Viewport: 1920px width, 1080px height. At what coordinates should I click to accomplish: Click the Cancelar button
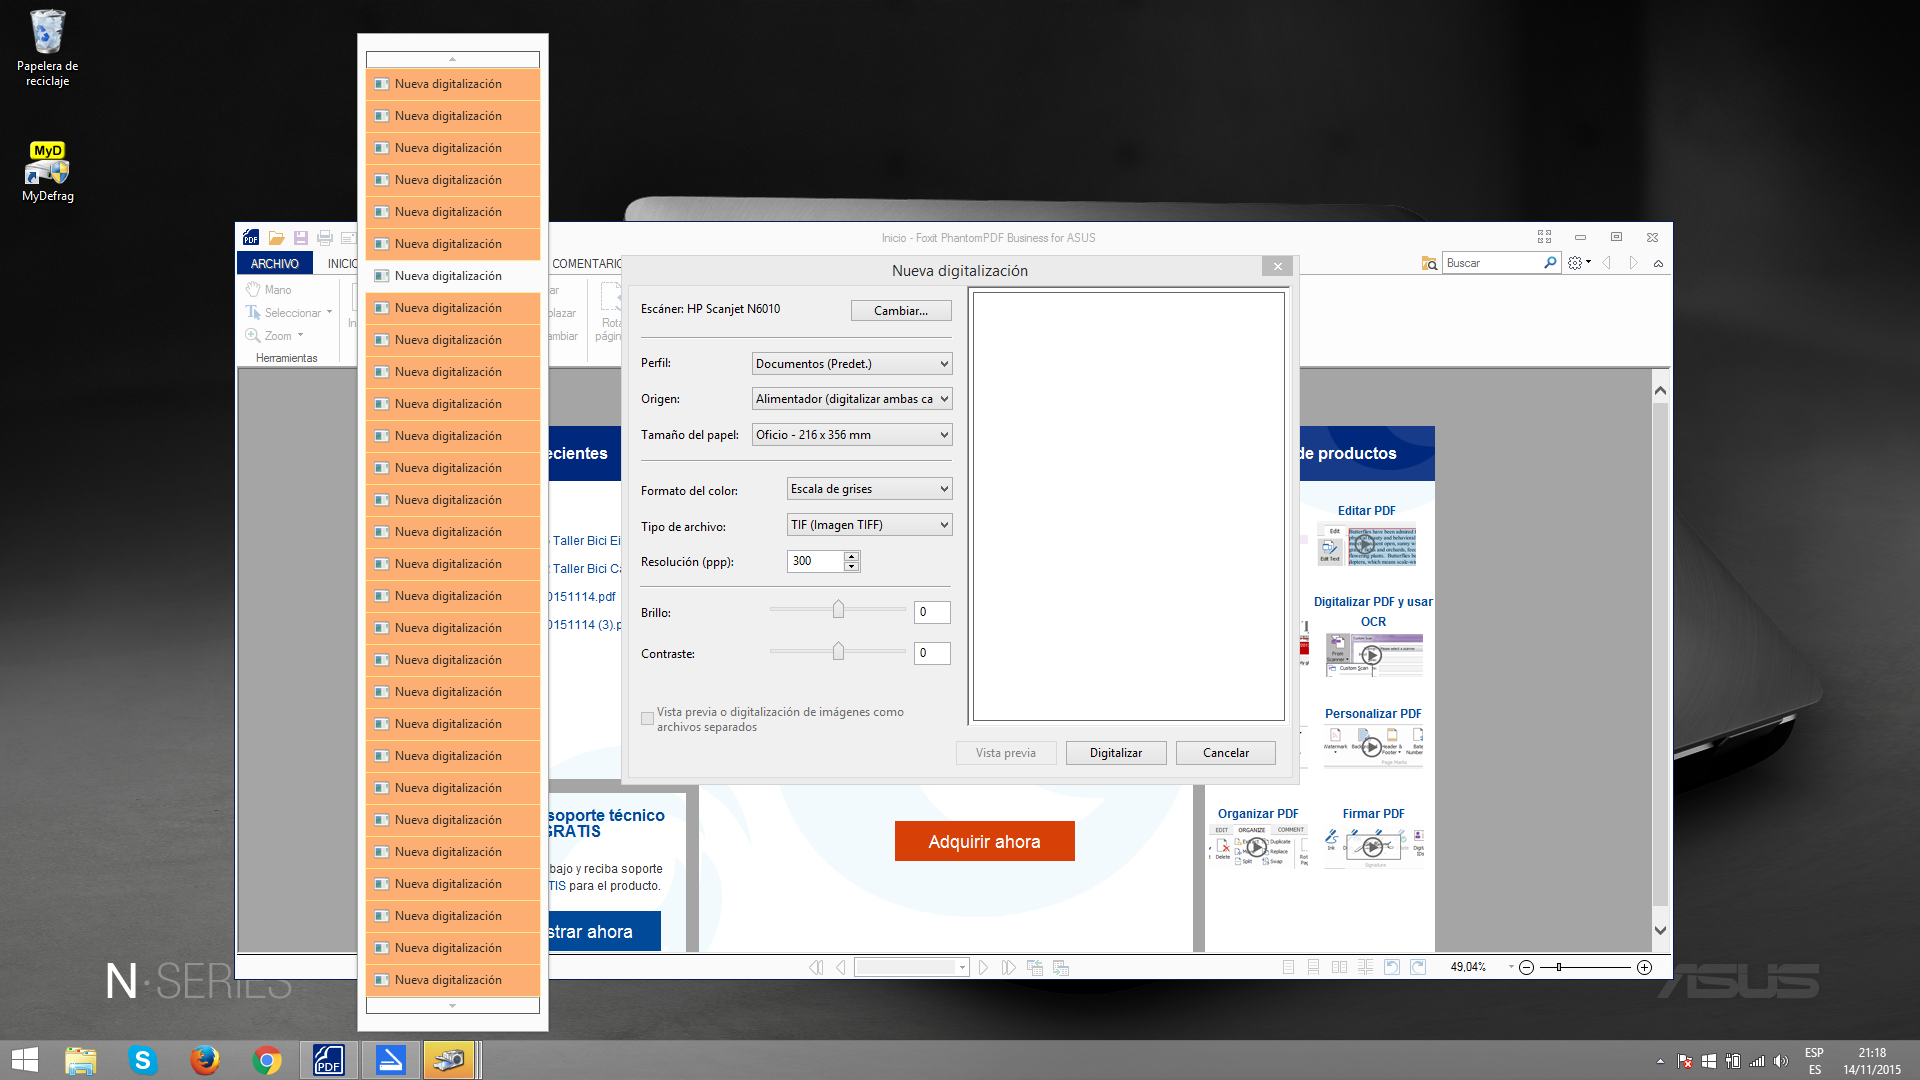tap(1226, 753)
